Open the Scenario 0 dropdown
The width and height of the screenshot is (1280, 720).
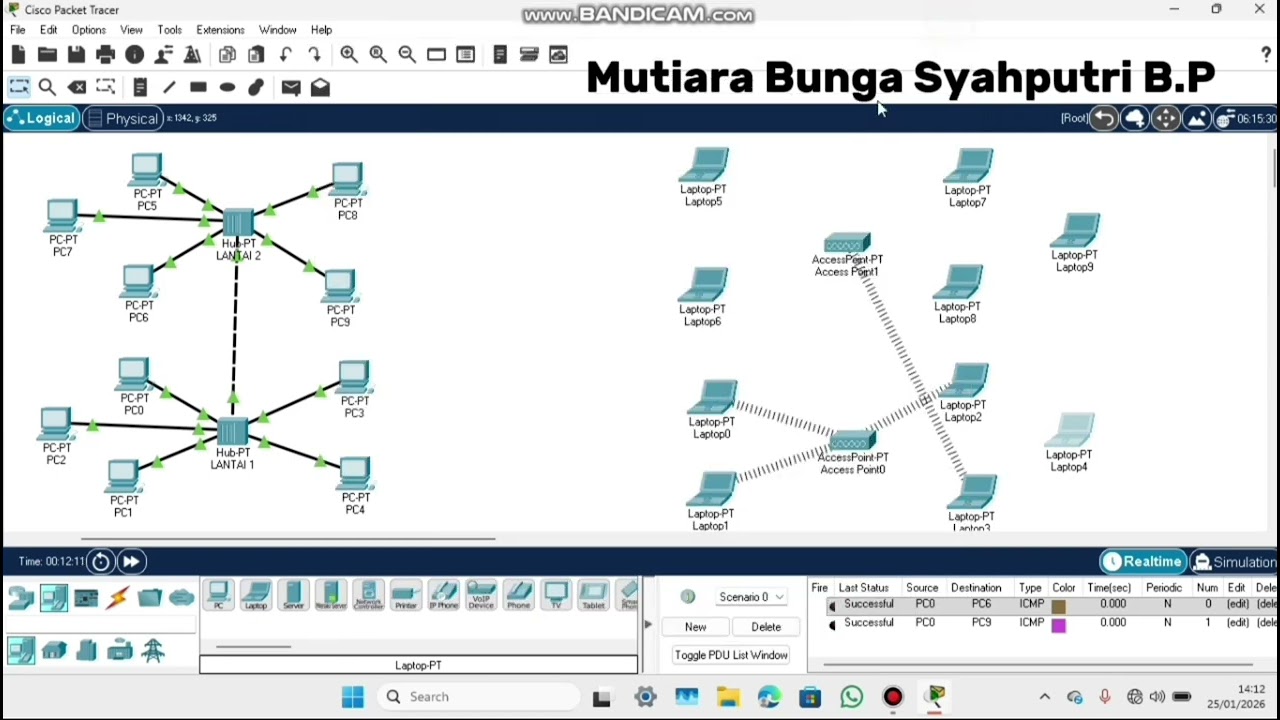(751, 597)
